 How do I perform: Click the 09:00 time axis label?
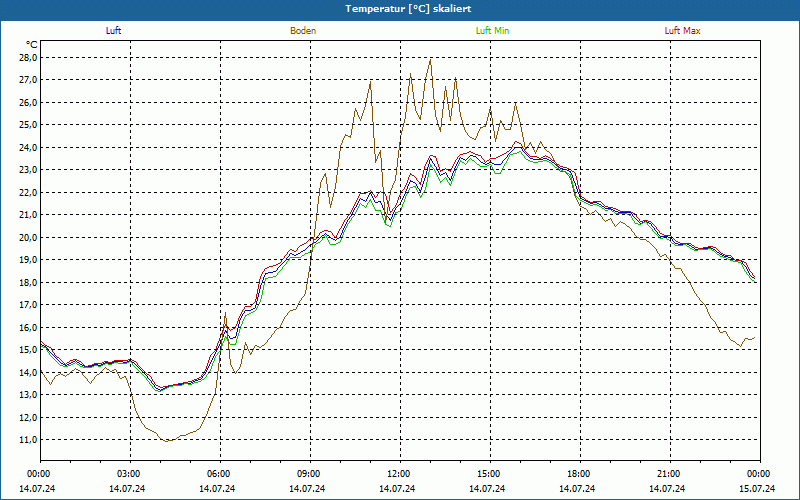click(308, 474)
